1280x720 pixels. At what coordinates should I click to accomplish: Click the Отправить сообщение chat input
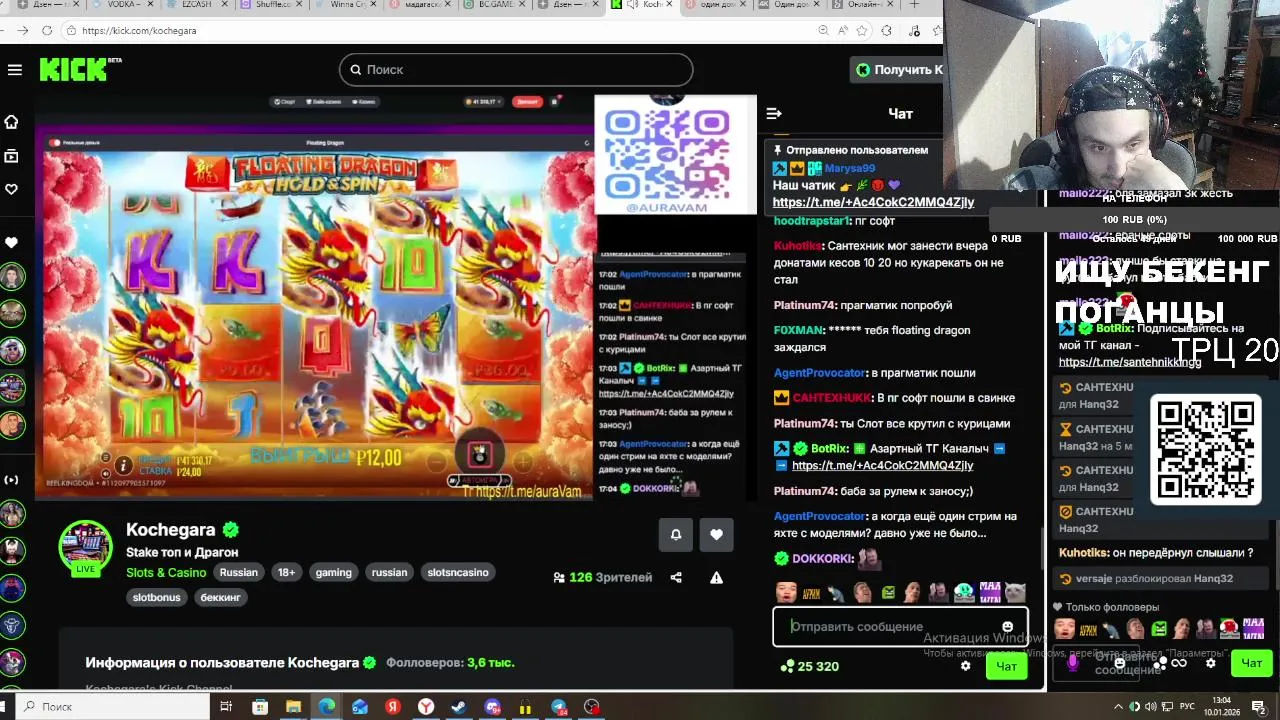(x=900, y=627)
